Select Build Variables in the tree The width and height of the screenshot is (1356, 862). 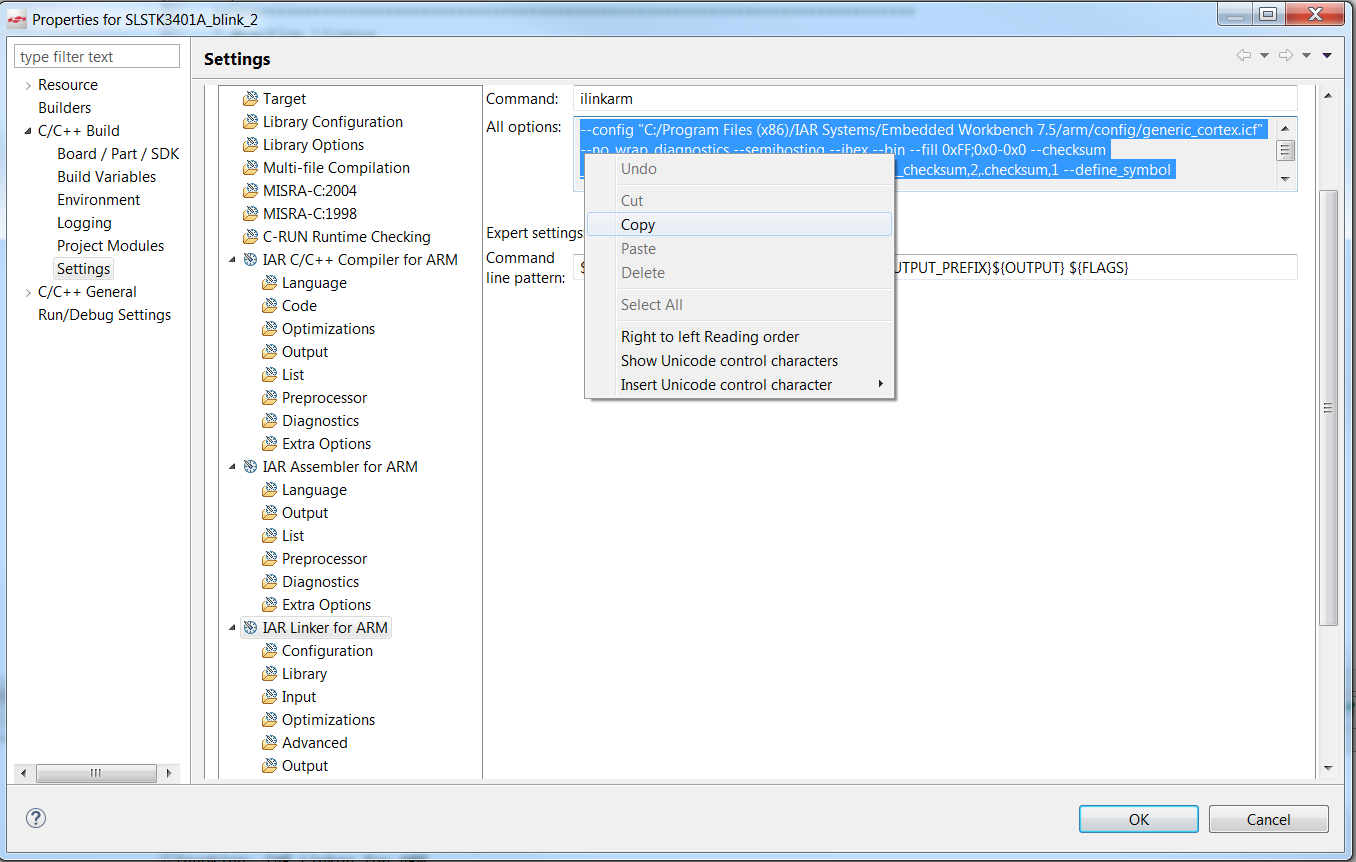[106, 177]
